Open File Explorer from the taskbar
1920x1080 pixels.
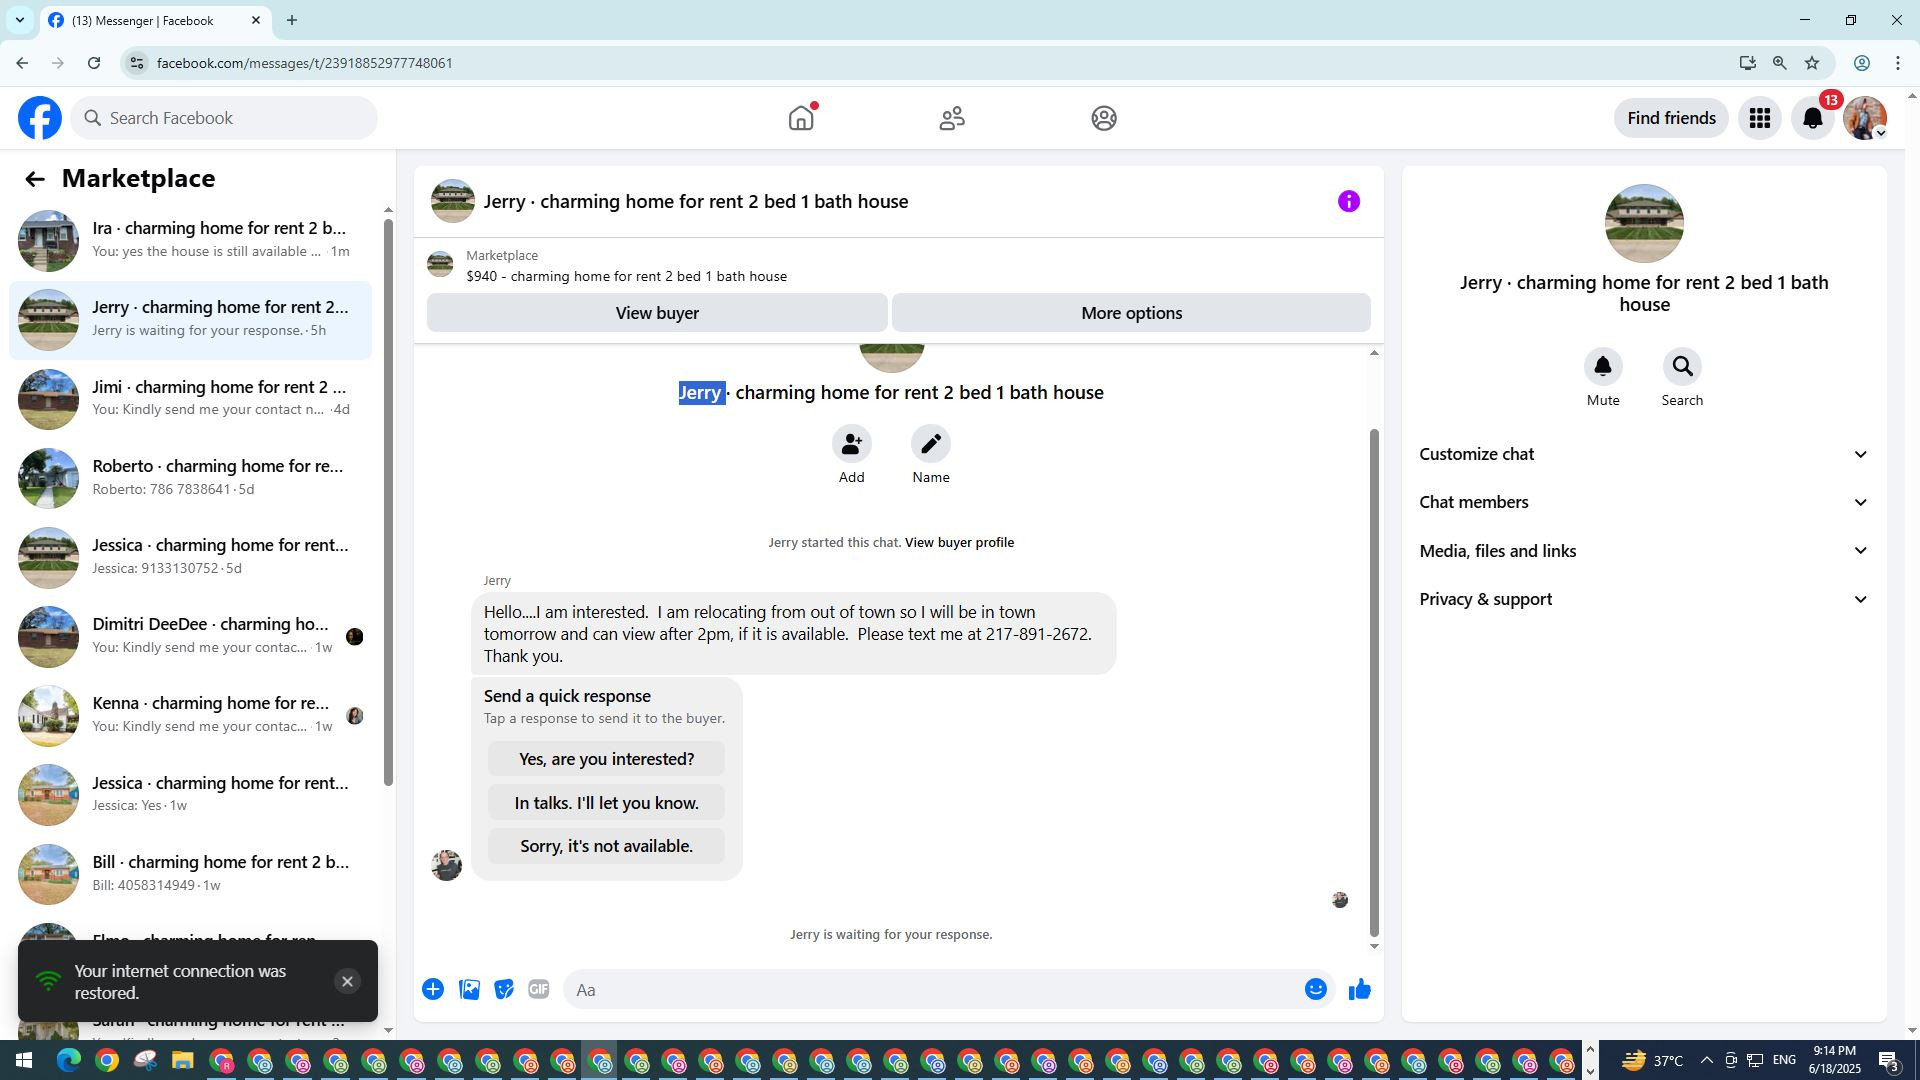tap(182, 1060)
